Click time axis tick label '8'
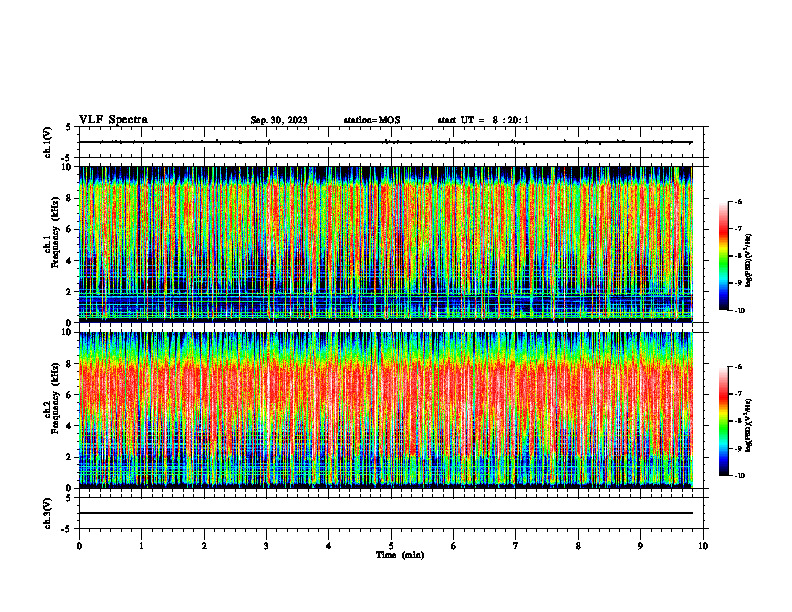 (x=578, y=546)
